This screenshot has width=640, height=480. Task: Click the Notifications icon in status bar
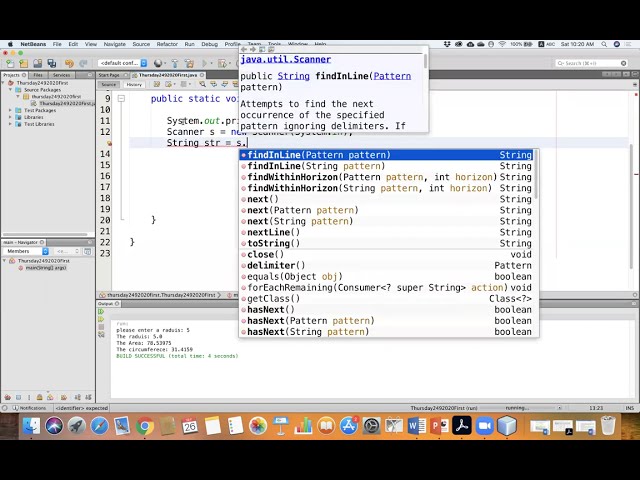16,408
